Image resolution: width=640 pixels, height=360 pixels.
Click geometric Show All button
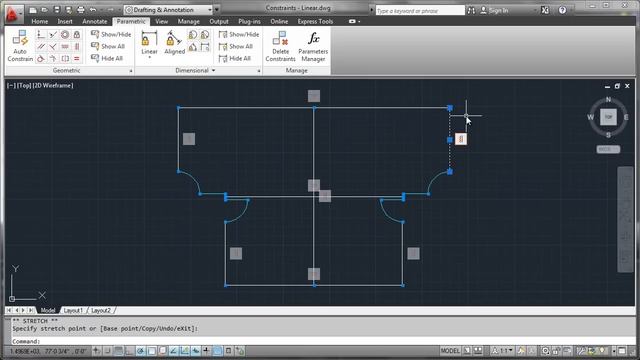[108, 46]
